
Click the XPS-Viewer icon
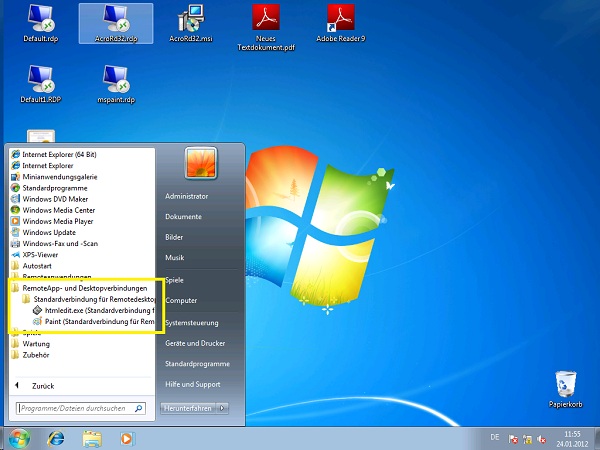(15, 254)
